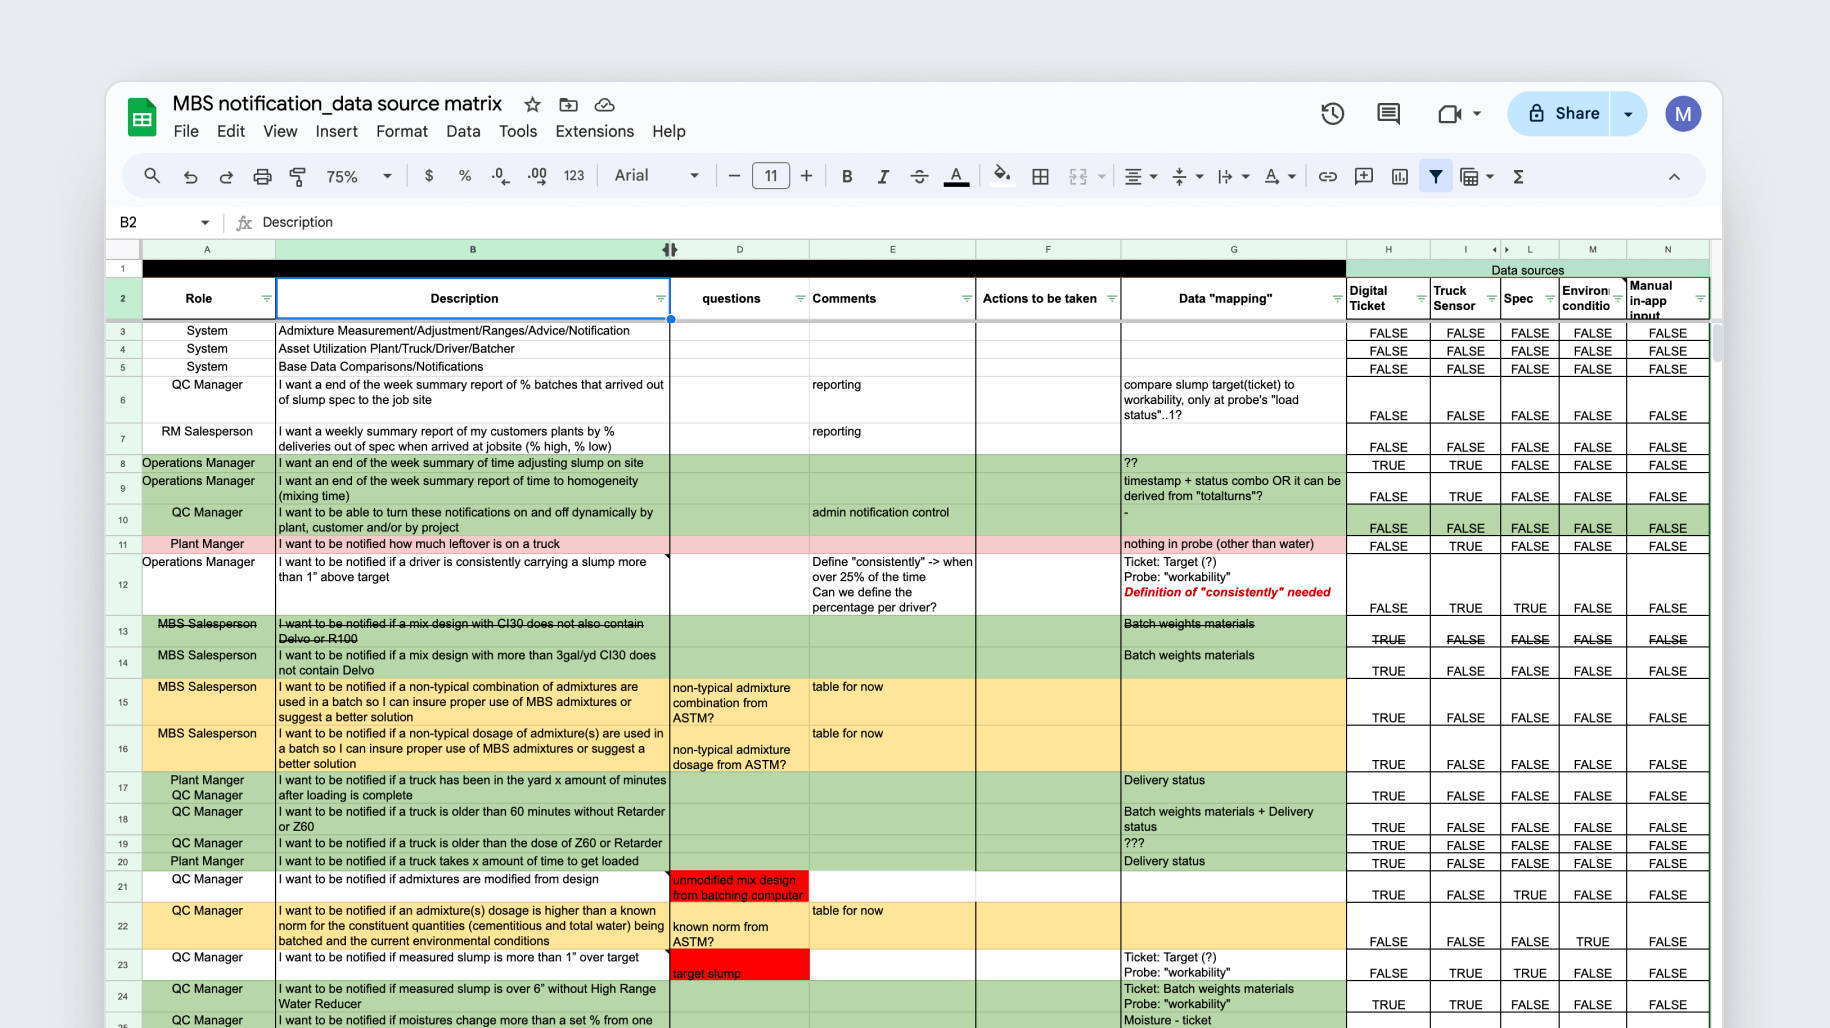Decrease decimal places
The width and height of the screenshot is (1830, 1028).
pyautogui.click(x=501, y=176)
